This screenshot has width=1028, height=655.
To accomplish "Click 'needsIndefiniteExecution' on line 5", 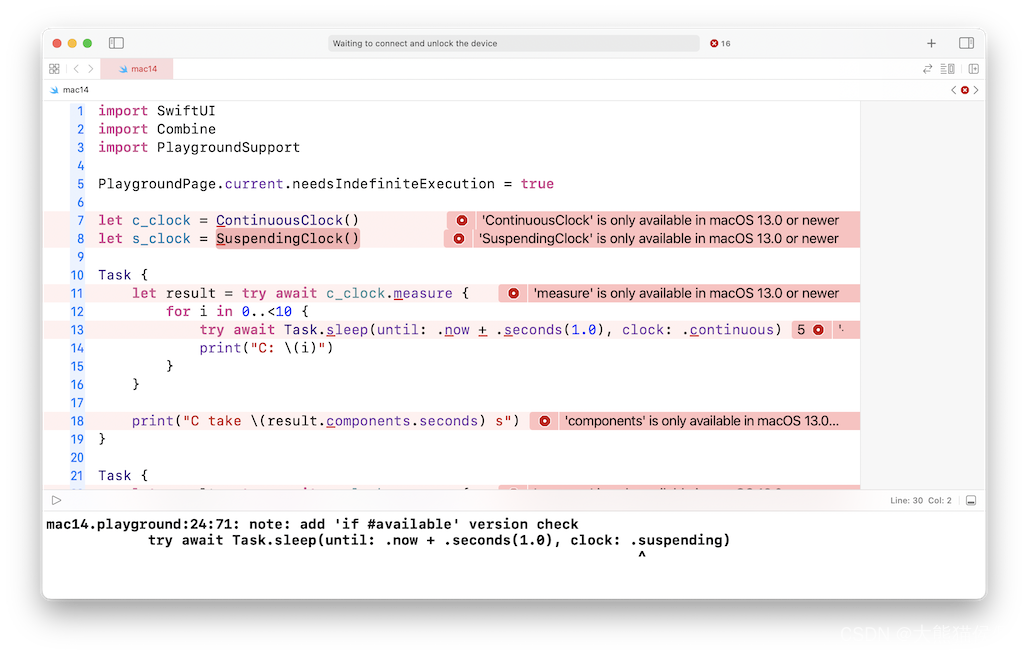I will [x=393, y=184].
